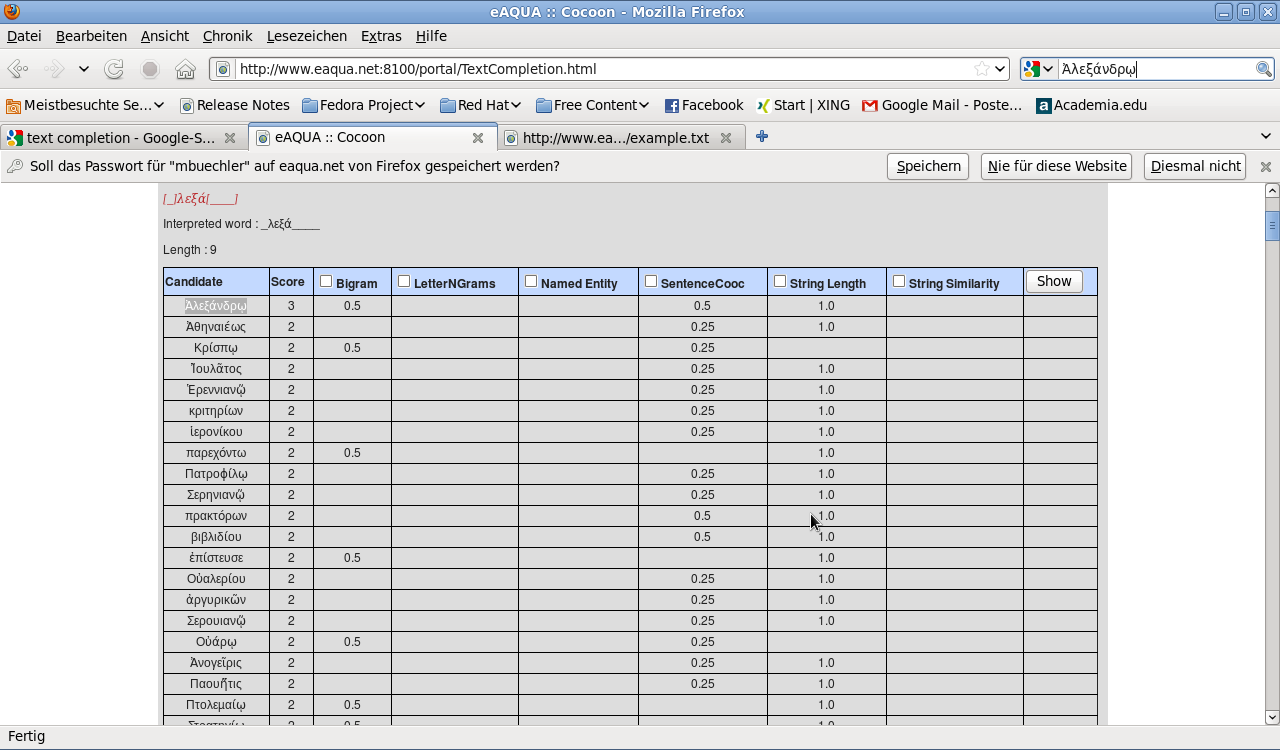1280x750 pixels.
Task: Reload the current page
Action: click(114, 69)
